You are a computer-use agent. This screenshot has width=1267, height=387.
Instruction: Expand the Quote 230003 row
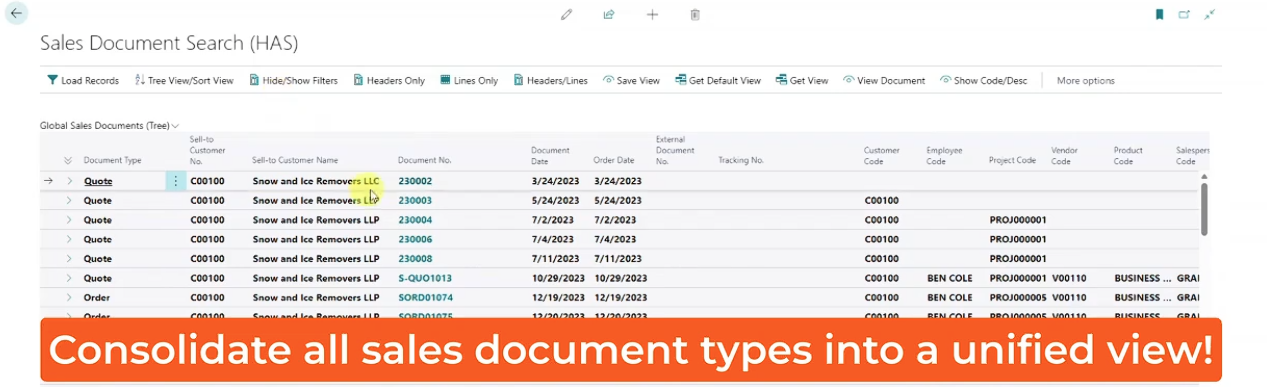[x=70, y=201]
